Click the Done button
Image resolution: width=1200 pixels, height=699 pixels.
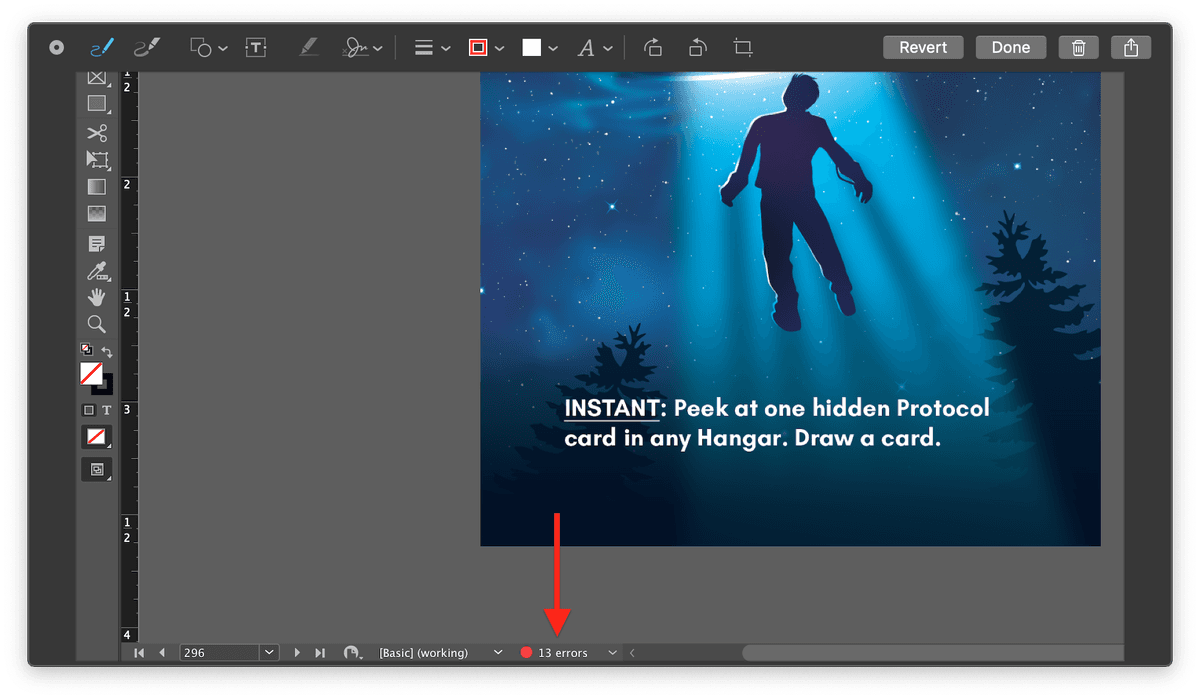click(1010, 47)
